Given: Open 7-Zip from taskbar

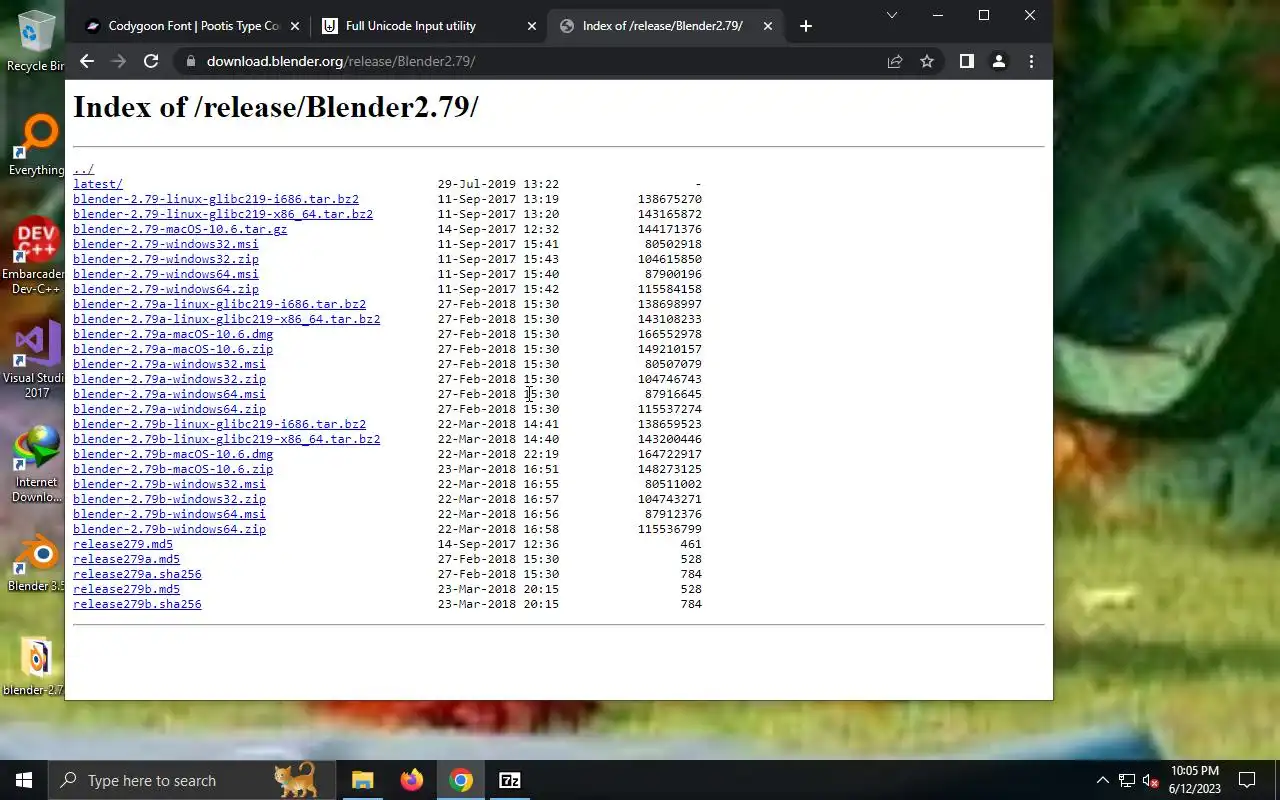Looking at the screenshot, I should [x=509, y=780].
